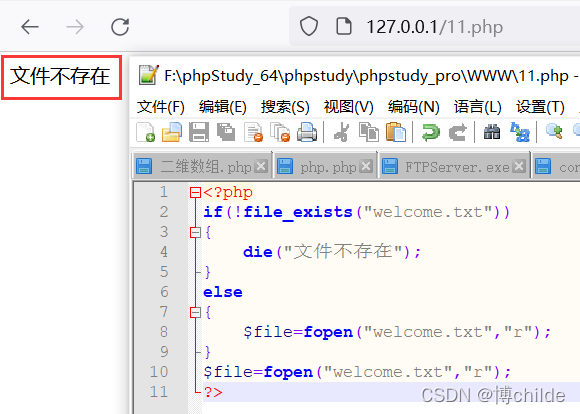Click the 文件不存在 text on the webpage
The image size is (580, 414).
click(60, 76)
